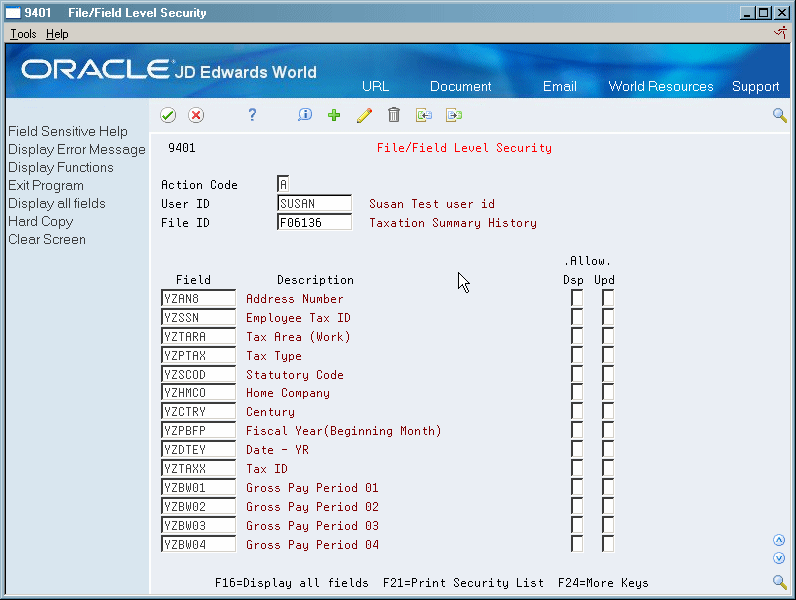Click the Action Code input field
The image size is (796, 600).
click(283, 184)
